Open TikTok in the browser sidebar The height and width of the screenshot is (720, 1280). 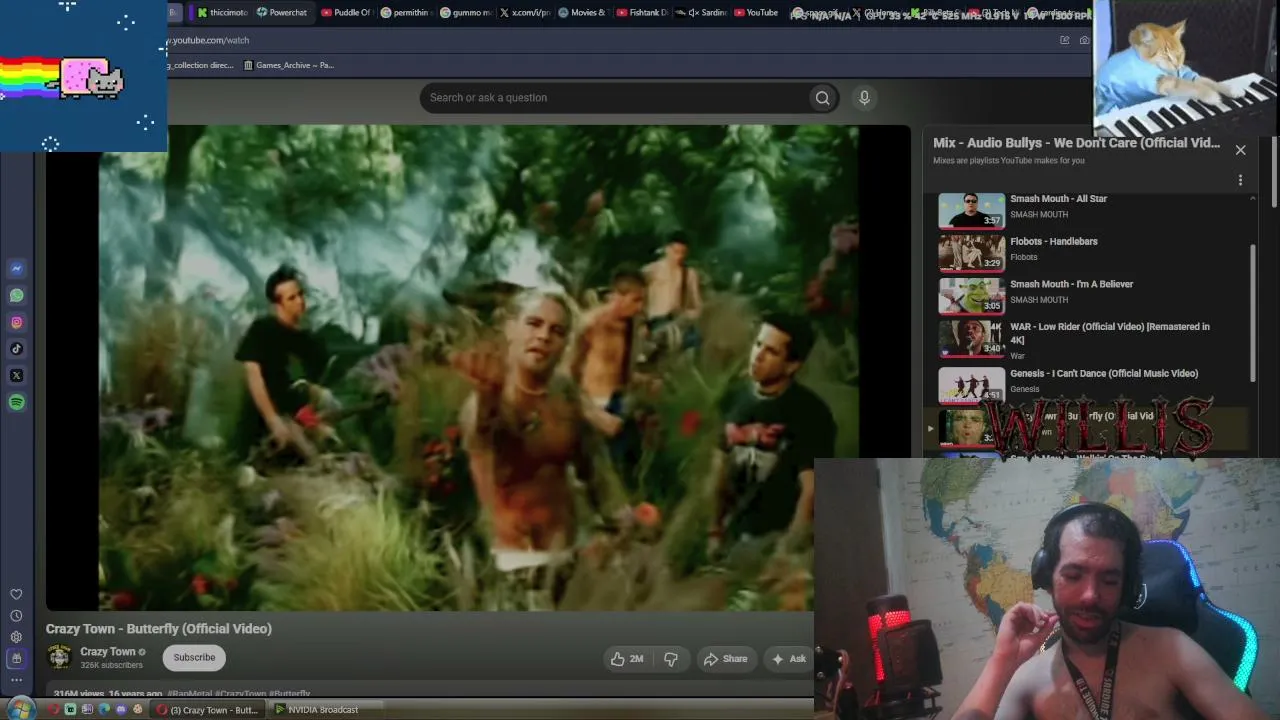tap(16, 349)
